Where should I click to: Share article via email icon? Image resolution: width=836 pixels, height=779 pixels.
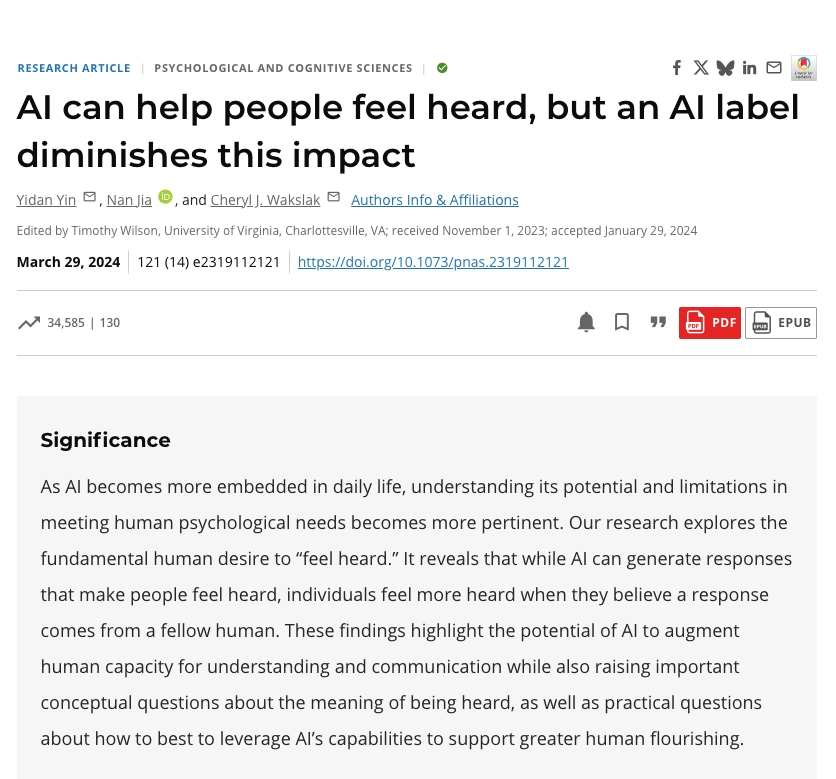tap(774, 68)
